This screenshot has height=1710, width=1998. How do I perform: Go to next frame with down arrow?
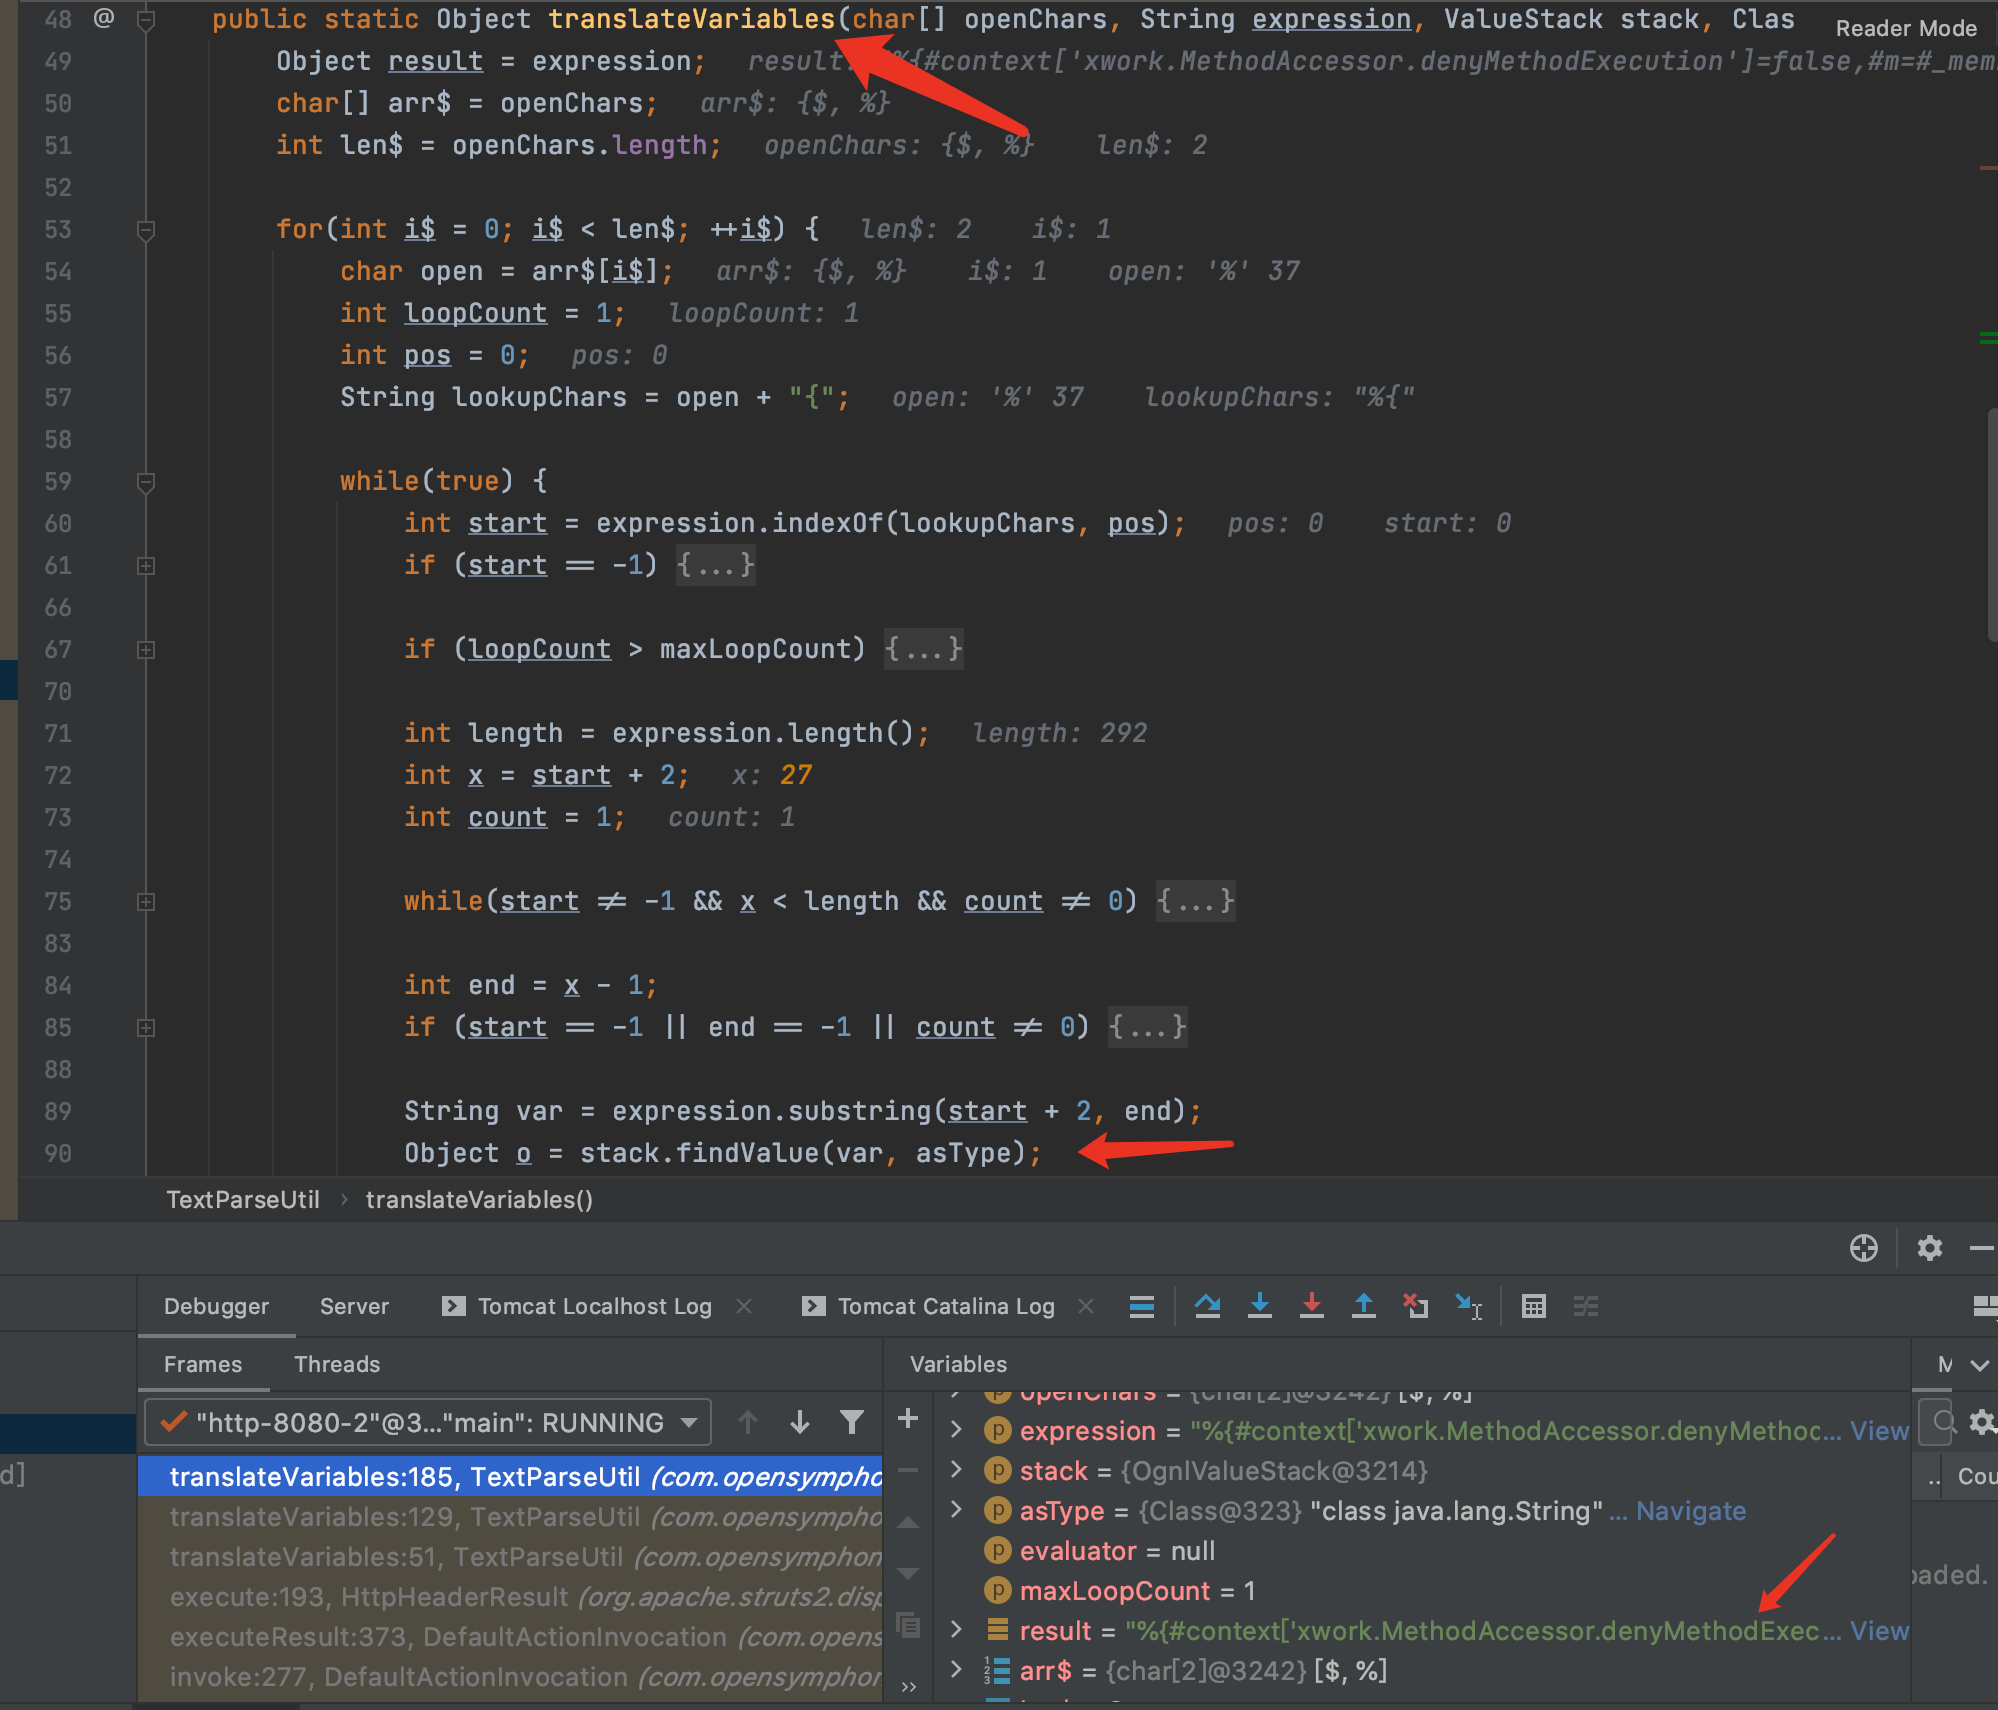[800, 1422]
